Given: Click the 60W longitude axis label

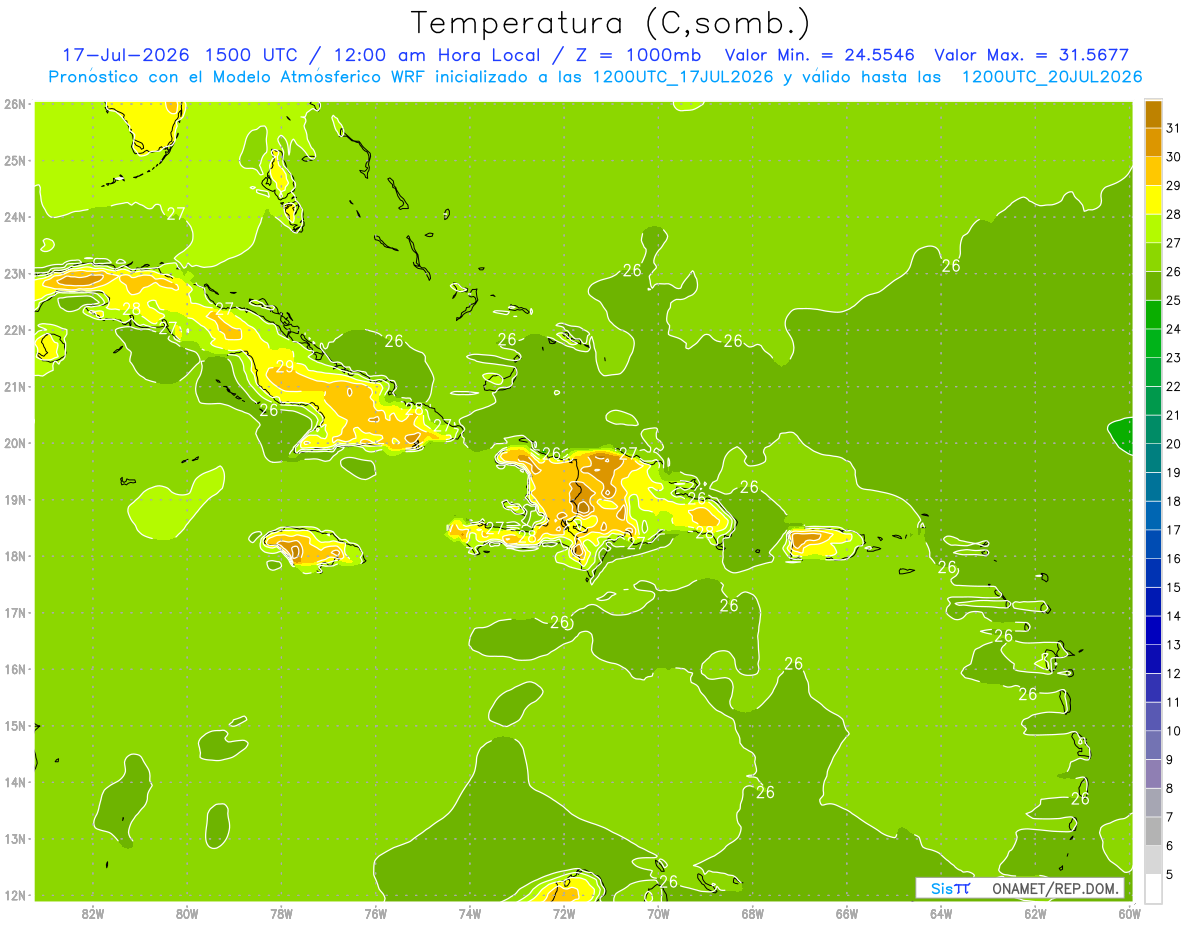Looking at the screenshot, I should (x=1130, y=912).
